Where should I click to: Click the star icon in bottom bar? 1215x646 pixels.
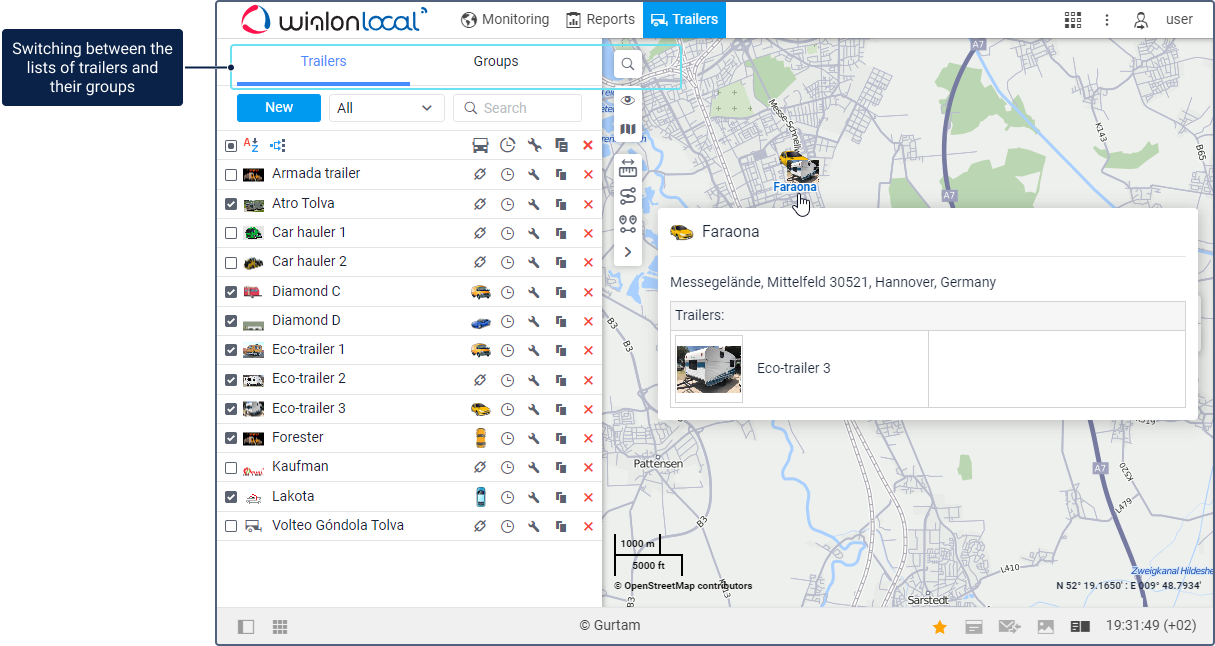(939, 627)
